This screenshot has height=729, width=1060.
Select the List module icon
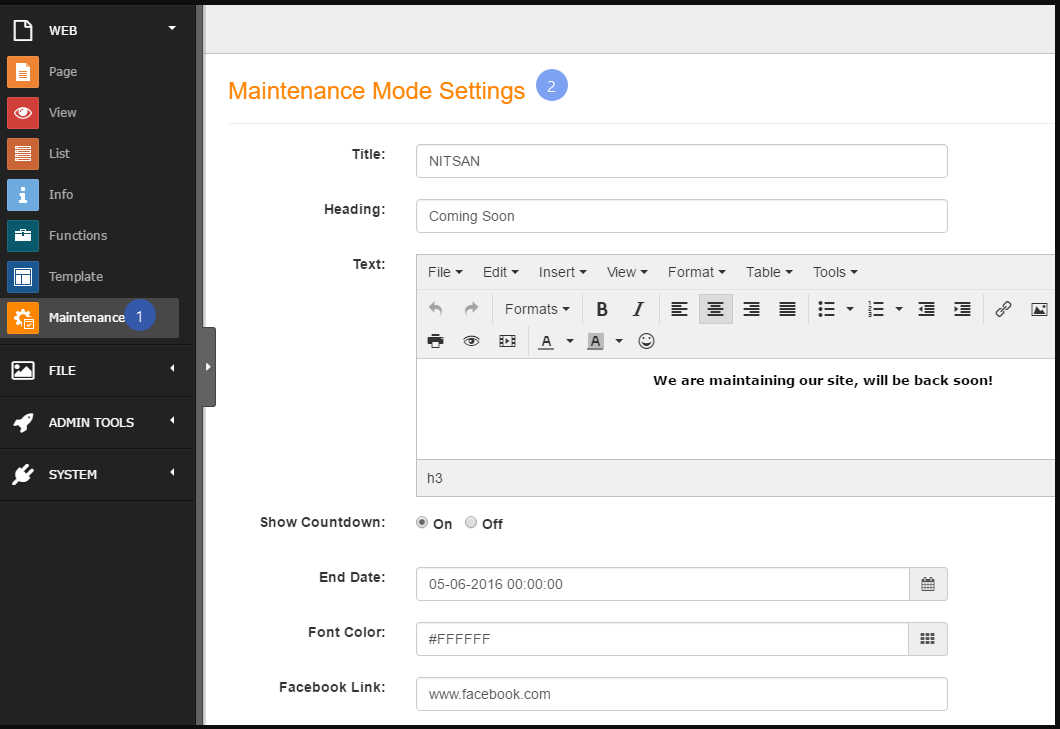click(23, 154)
